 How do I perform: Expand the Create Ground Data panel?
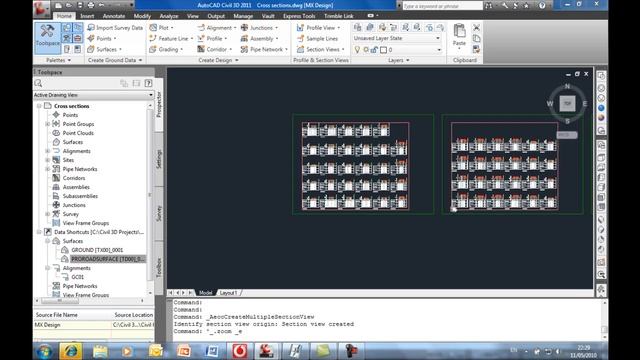[x=140, y=60]
